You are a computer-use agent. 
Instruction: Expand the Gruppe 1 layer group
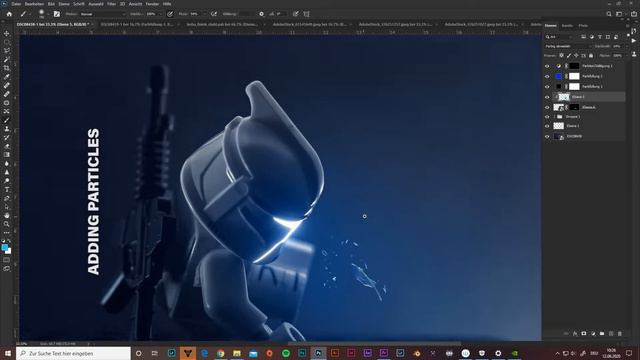coord(555,117)
